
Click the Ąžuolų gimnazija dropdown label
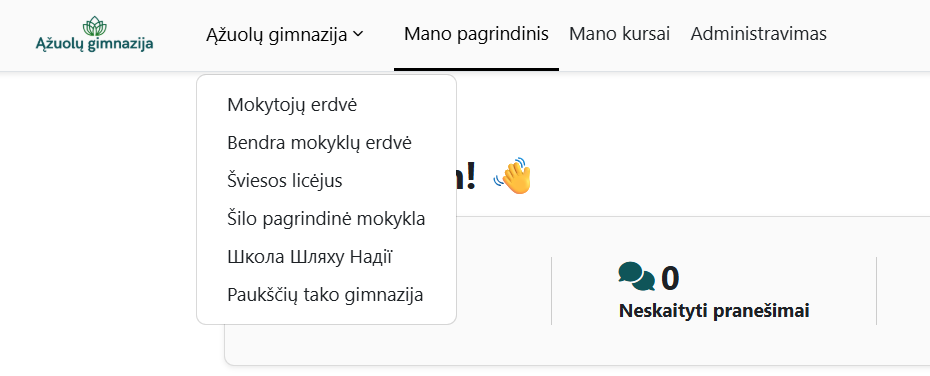[x=276, y=35]
